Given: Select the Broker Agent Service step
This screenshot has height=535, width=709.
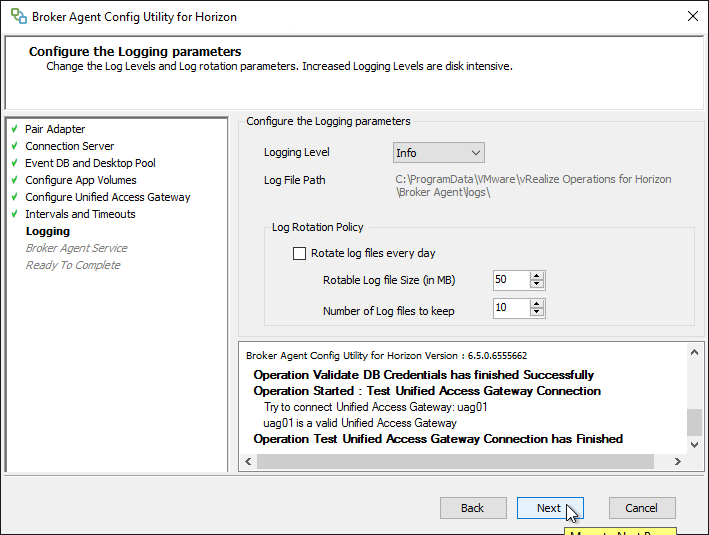Looking at the screenshot, I should (76, 248).
